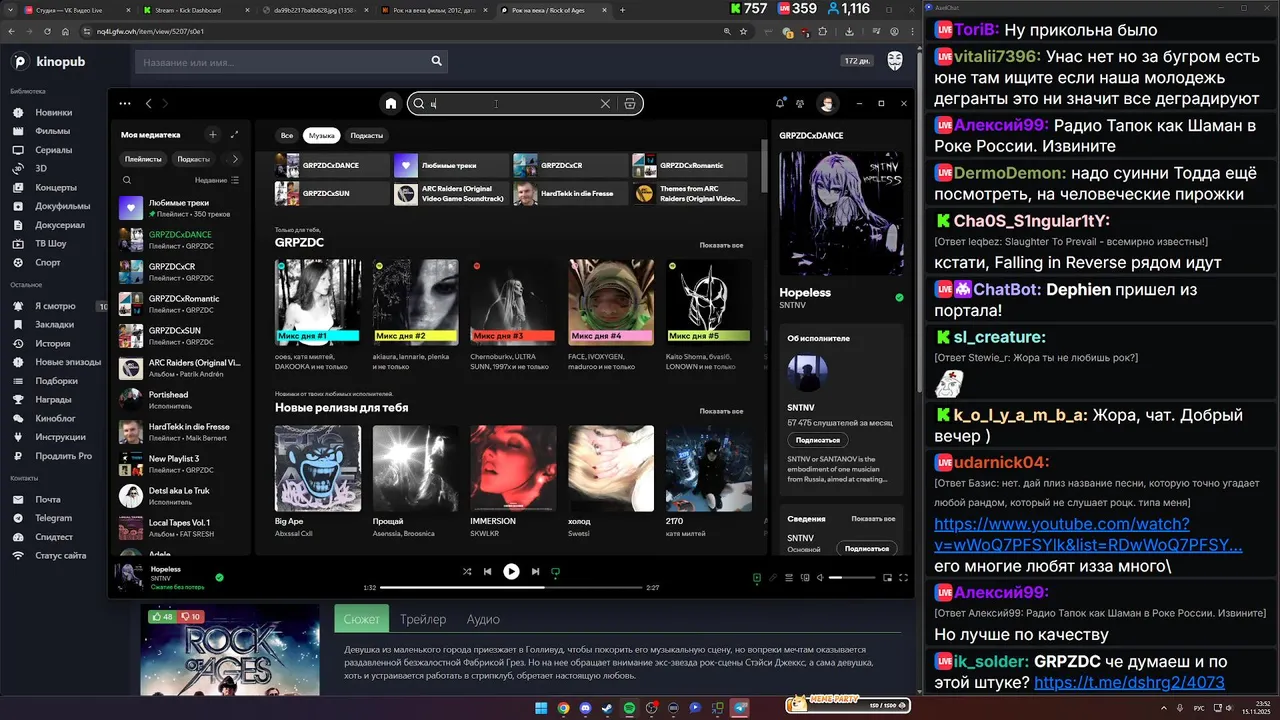The height and width of the screenshot is (720, 1280).
Task: Open the GRPZDCxRomantic shortcut tile
Action: 689,165
